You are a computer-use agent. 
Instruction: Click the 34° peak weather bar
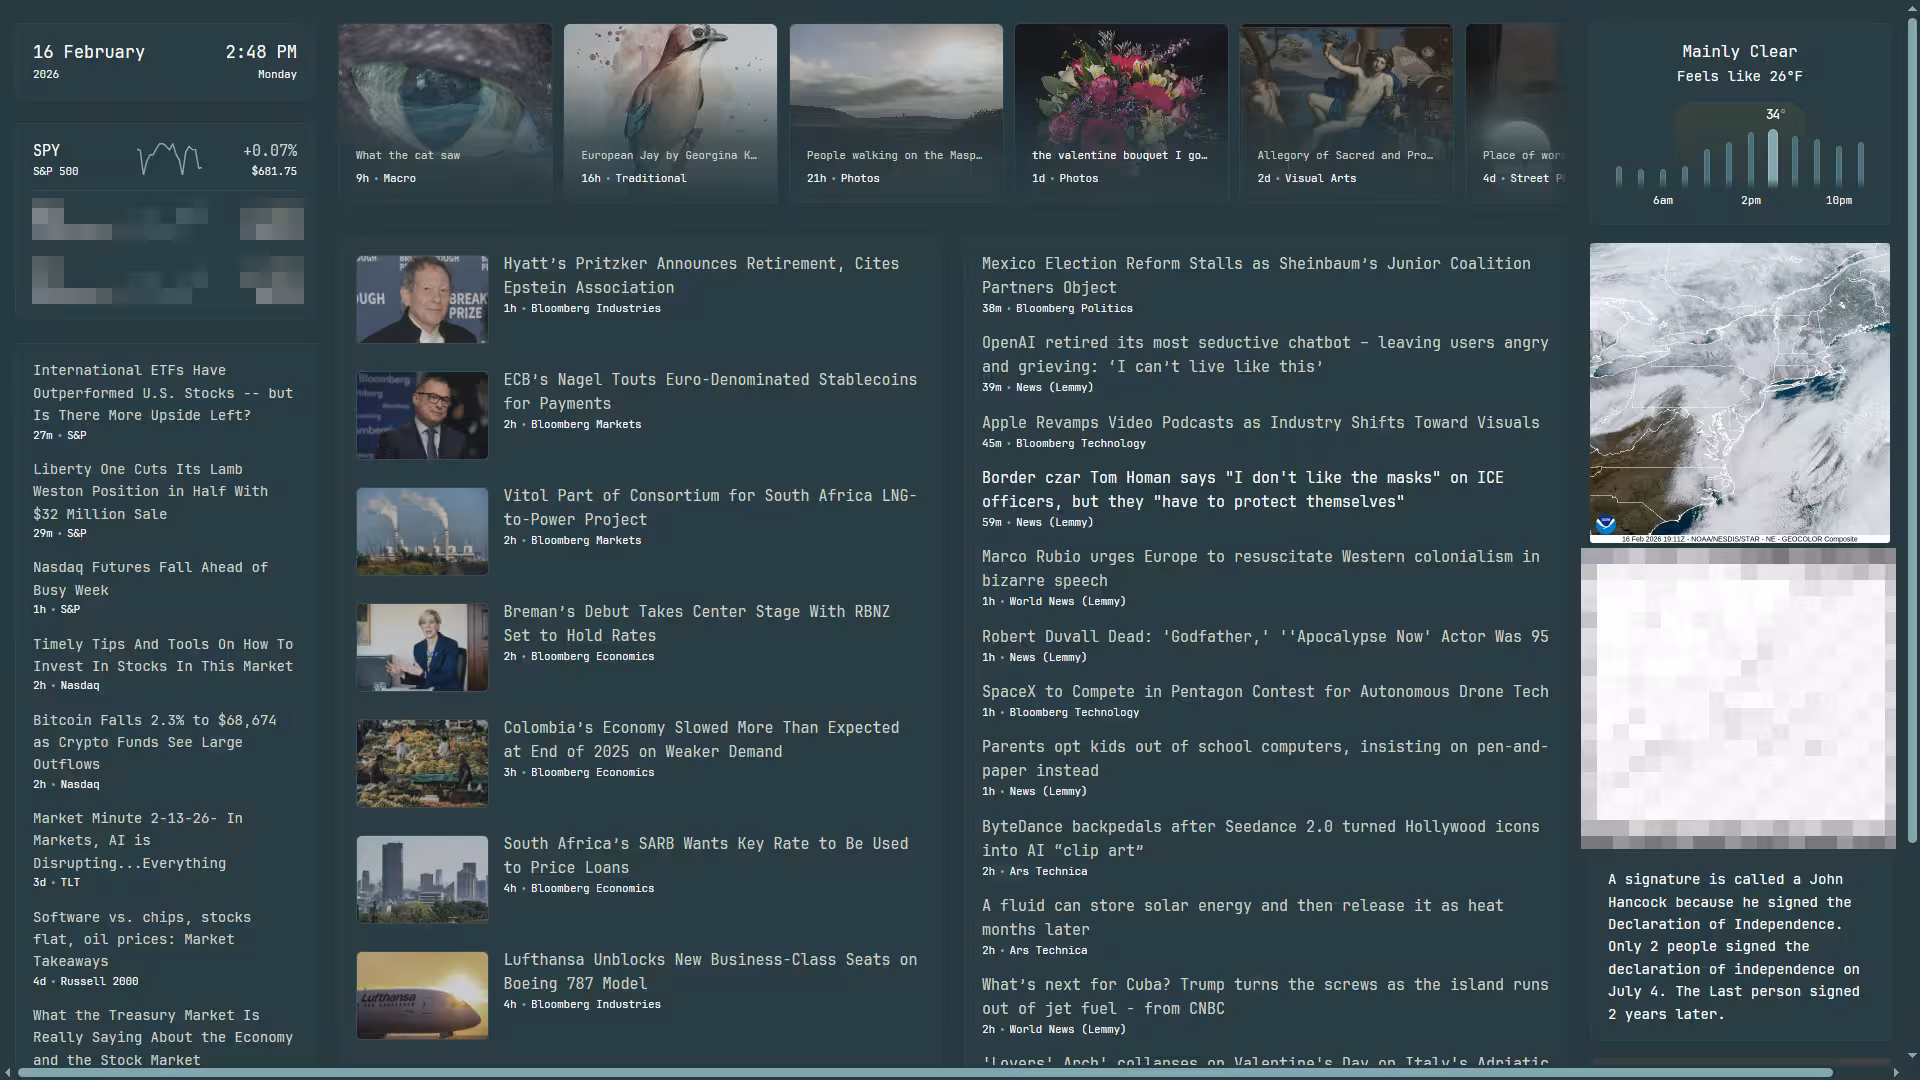pyautogui.click(x=1773, y=158)
